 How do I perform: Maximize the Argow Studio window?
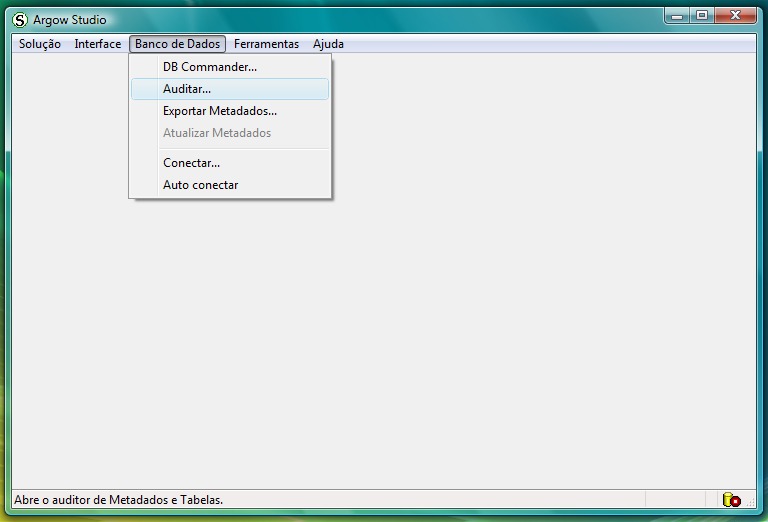pos(702,16)
